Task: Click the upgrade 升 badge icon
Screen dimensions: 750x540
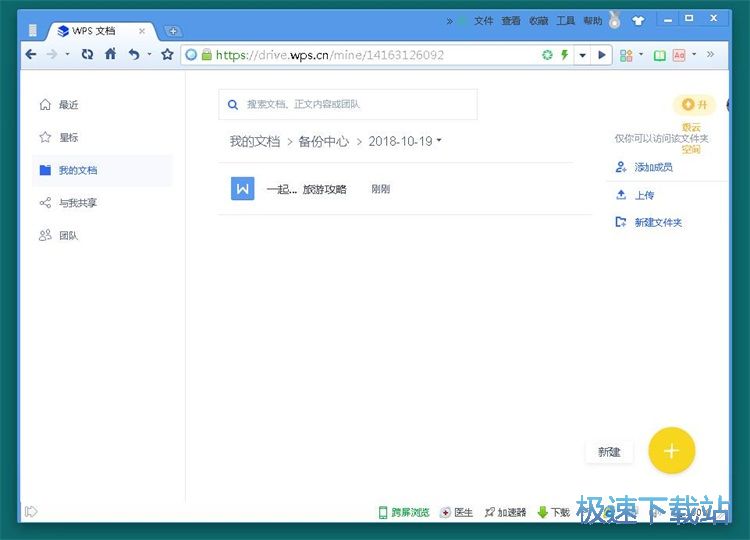Action: pos(695,104)
